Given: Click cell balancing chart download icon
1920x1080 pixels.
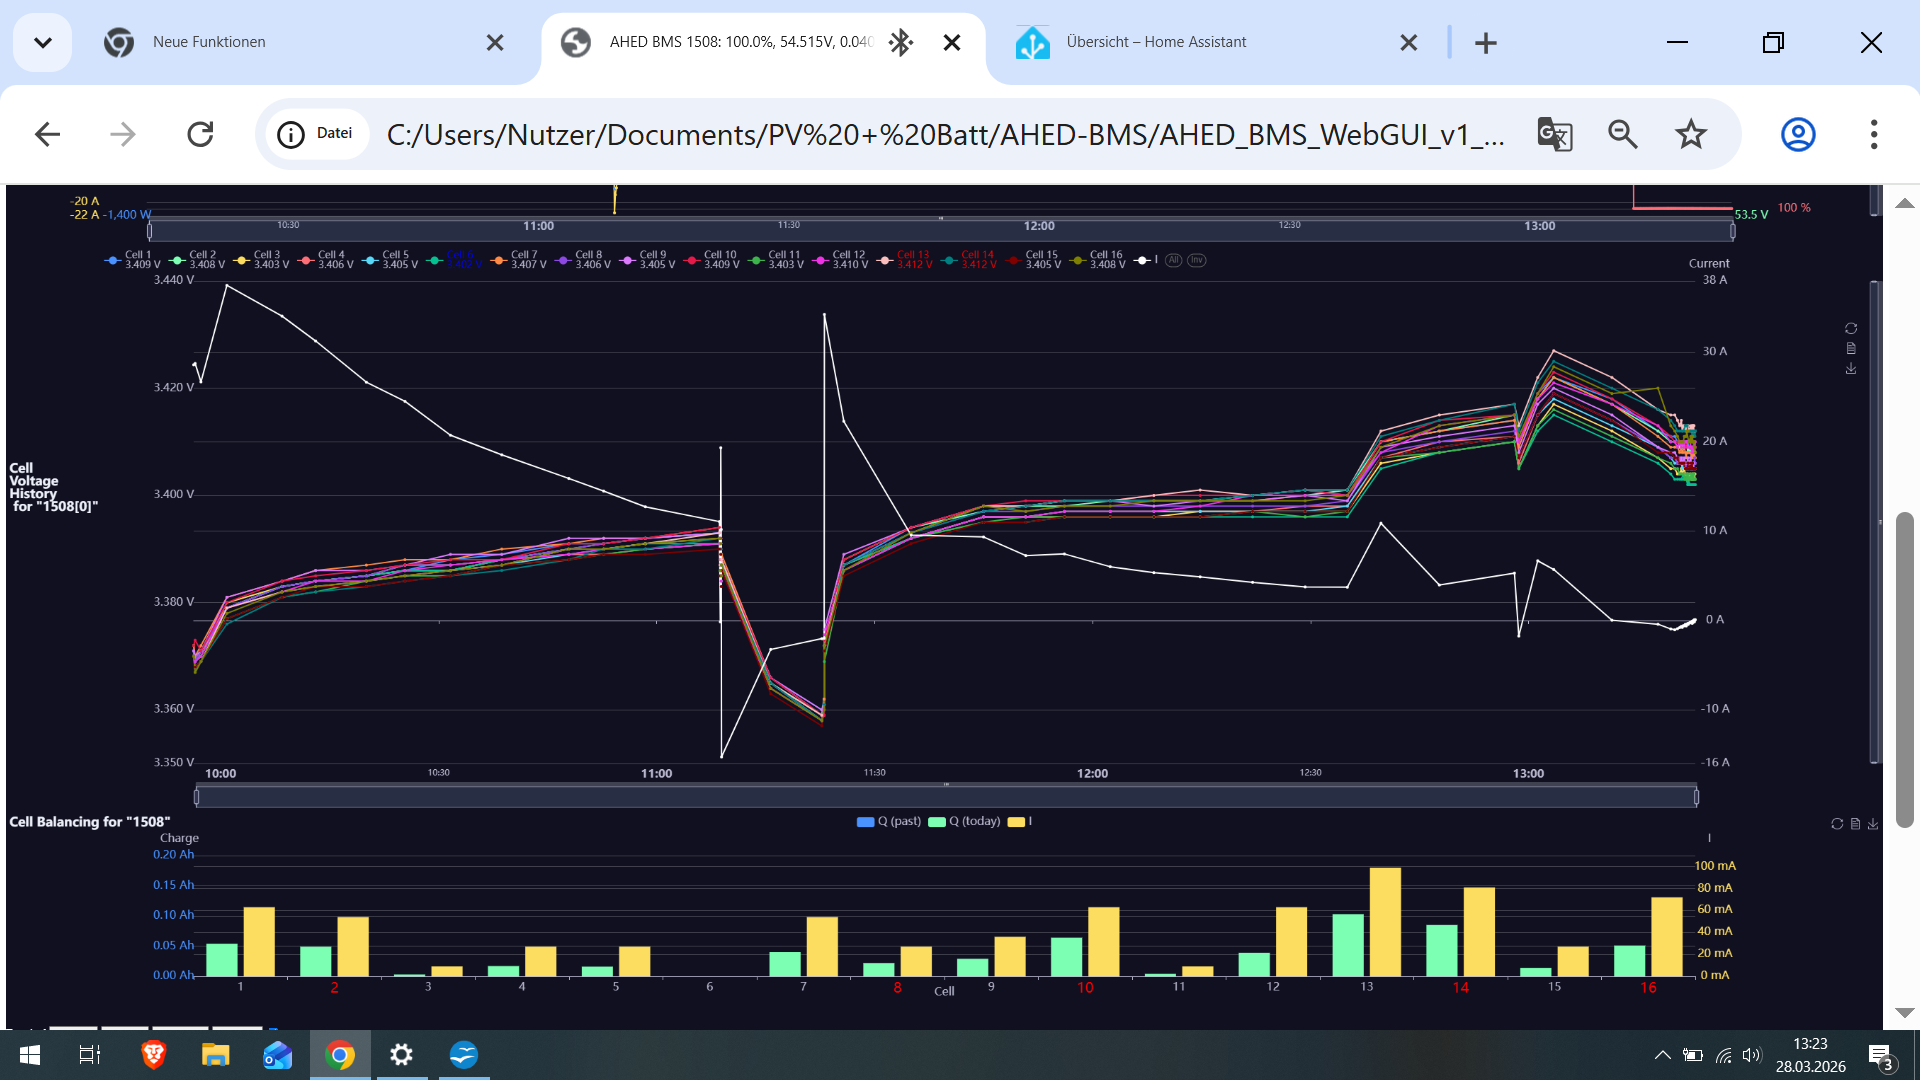Looking at the screenshot, I should point(1873,824).
